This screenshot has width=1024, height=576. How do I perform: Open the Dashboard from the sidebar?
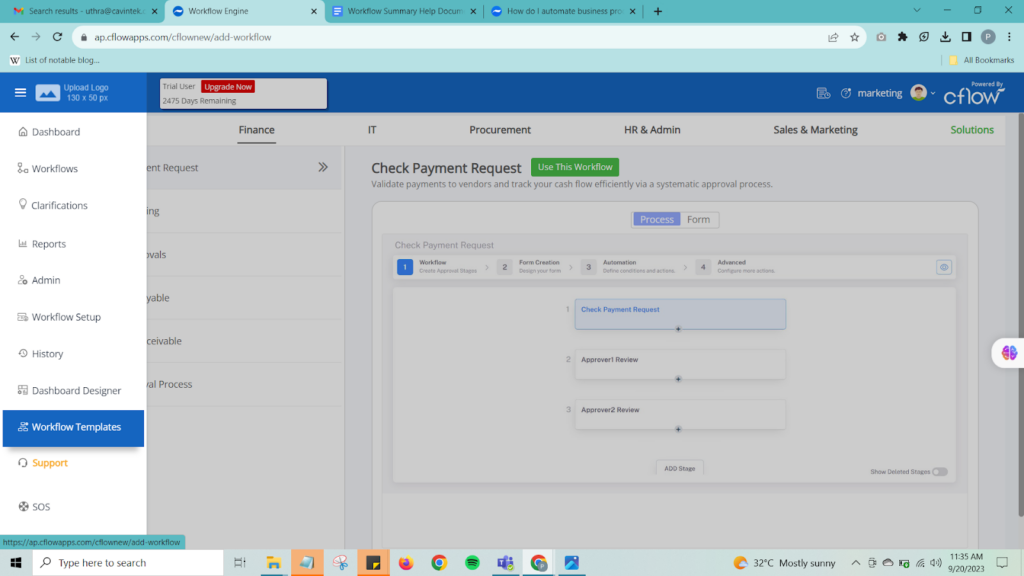point(56,131)
